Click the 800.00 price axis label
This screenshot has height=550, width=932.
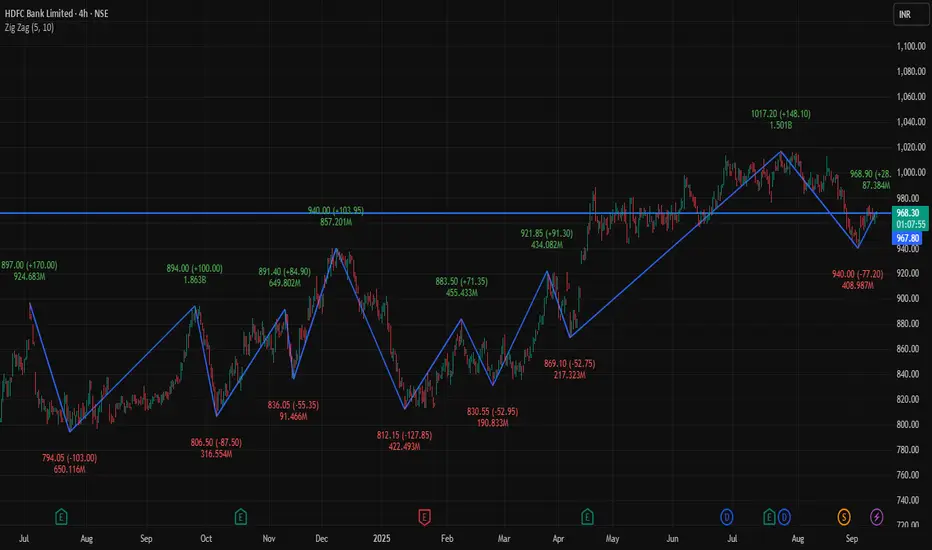click(x=908, y=425)
